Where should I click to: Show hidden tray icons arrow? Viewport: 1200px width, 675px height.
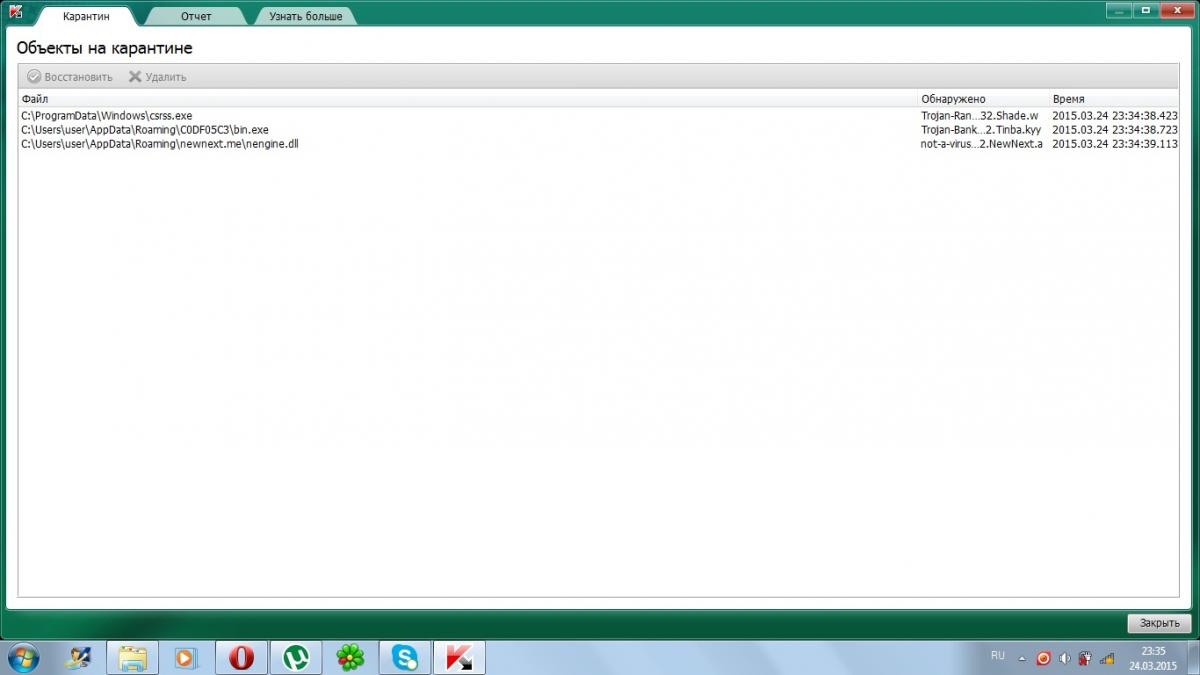[x=1021, y=658]
